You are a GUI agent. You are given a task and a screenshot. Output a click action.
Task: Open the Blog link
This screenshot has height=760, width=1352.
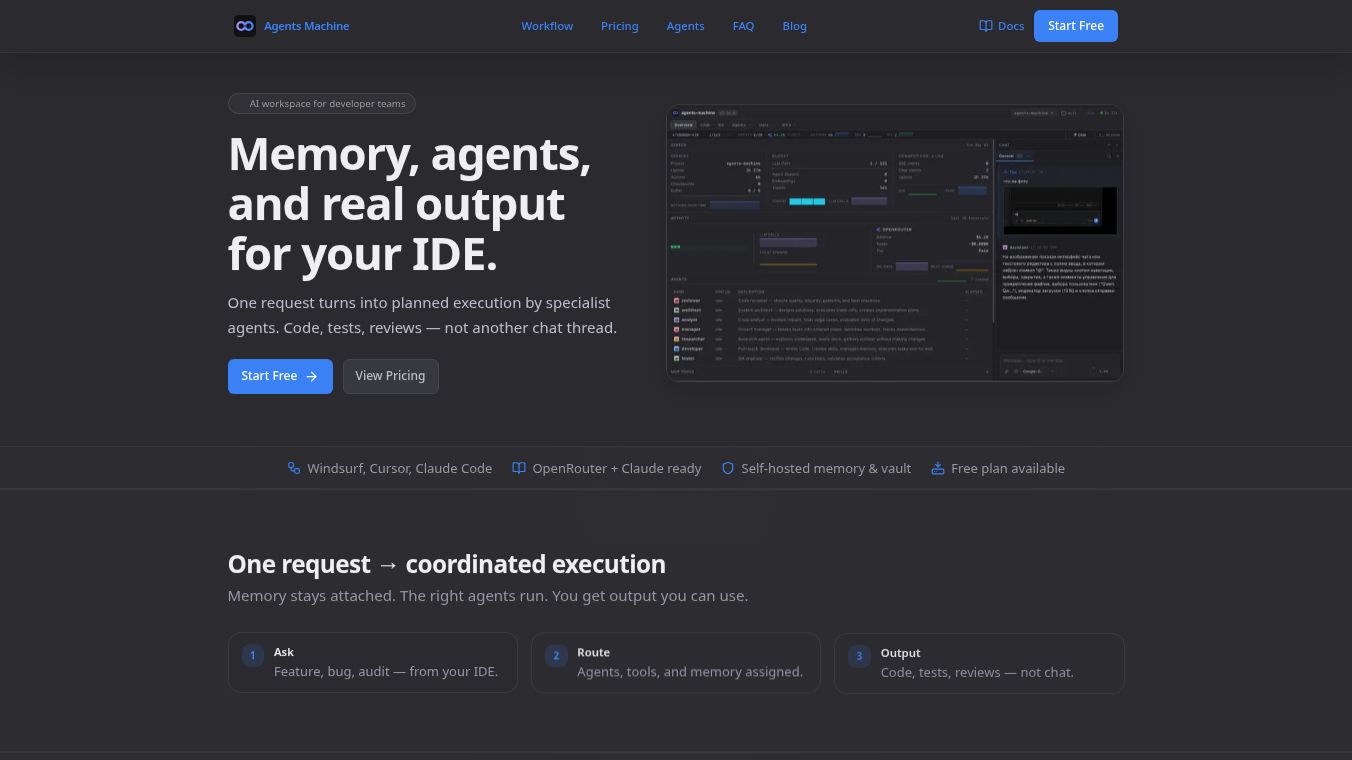tap(794, 26)
